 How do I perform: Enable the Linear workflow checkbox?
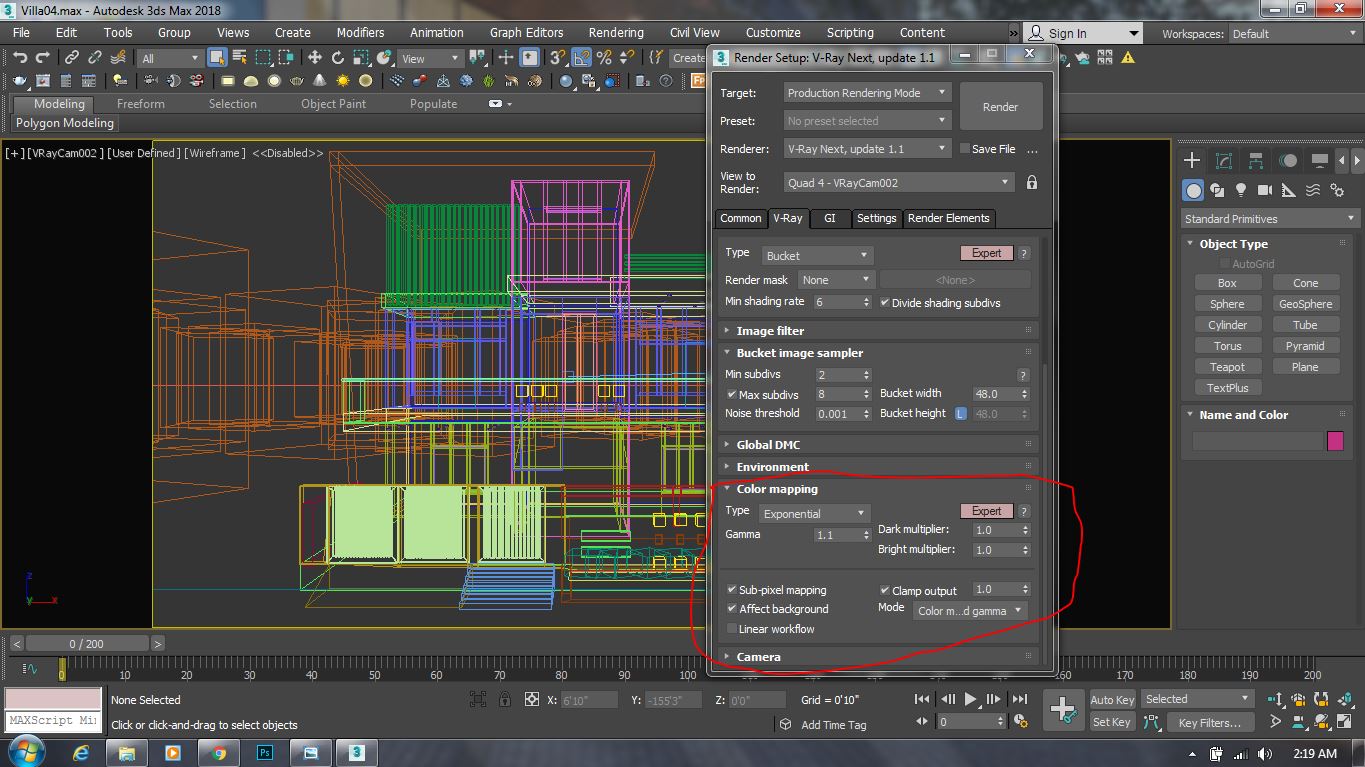(x=732, y=629)
